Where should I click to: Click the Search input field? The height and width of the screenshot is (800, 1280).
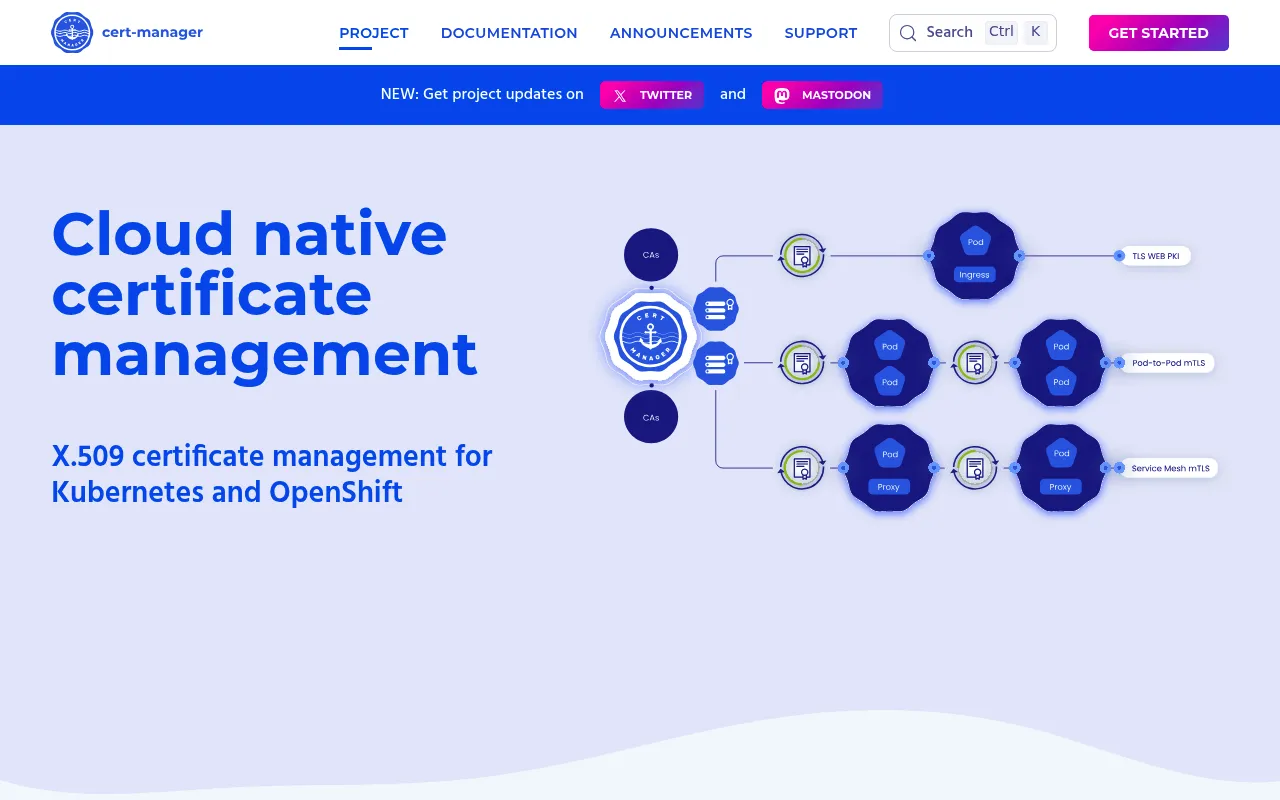[973, 33]
